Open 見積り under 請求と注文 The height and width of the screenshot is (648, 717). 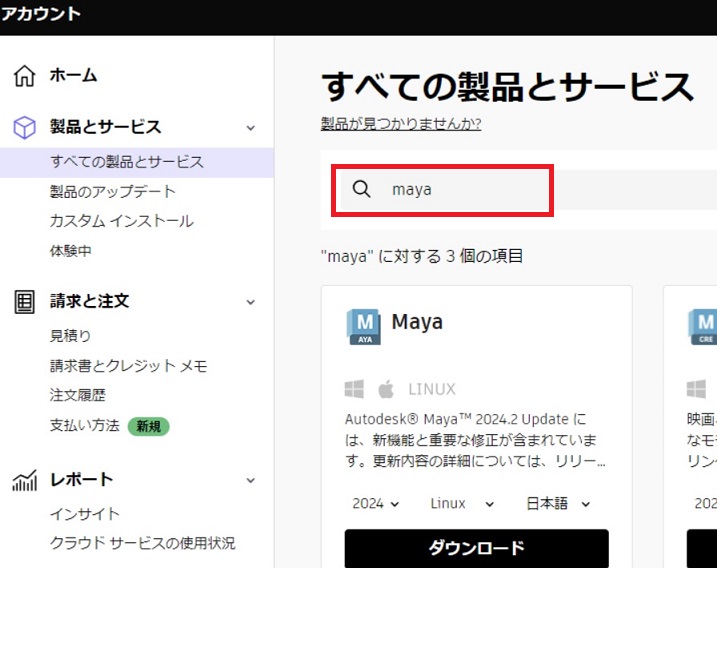pos(70,336)
